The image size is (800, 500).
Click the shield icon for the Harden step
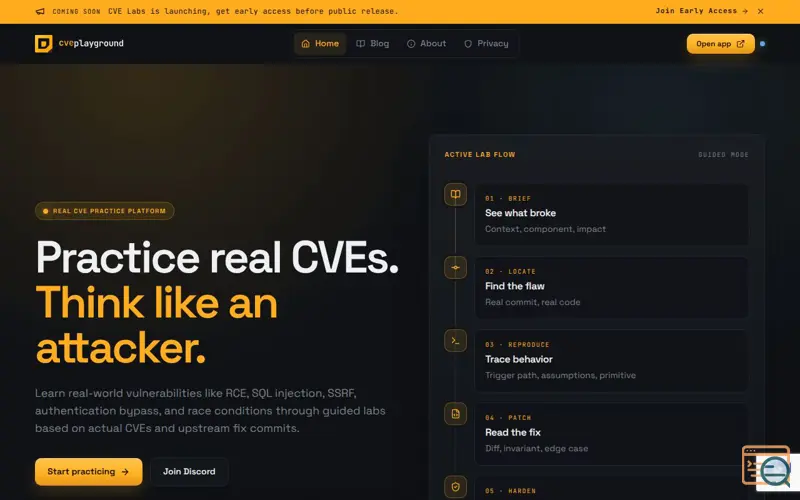click(455, 487)
